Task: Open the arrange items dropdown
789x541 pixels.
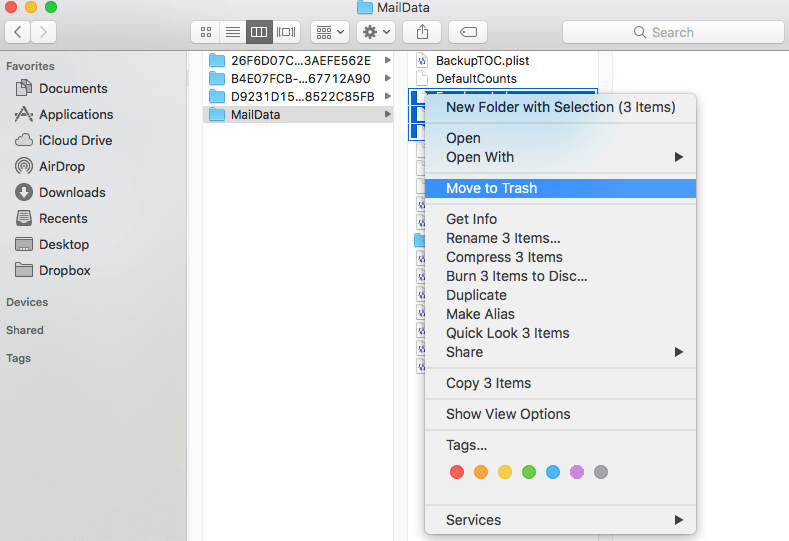Action: [x=329, y=32]
